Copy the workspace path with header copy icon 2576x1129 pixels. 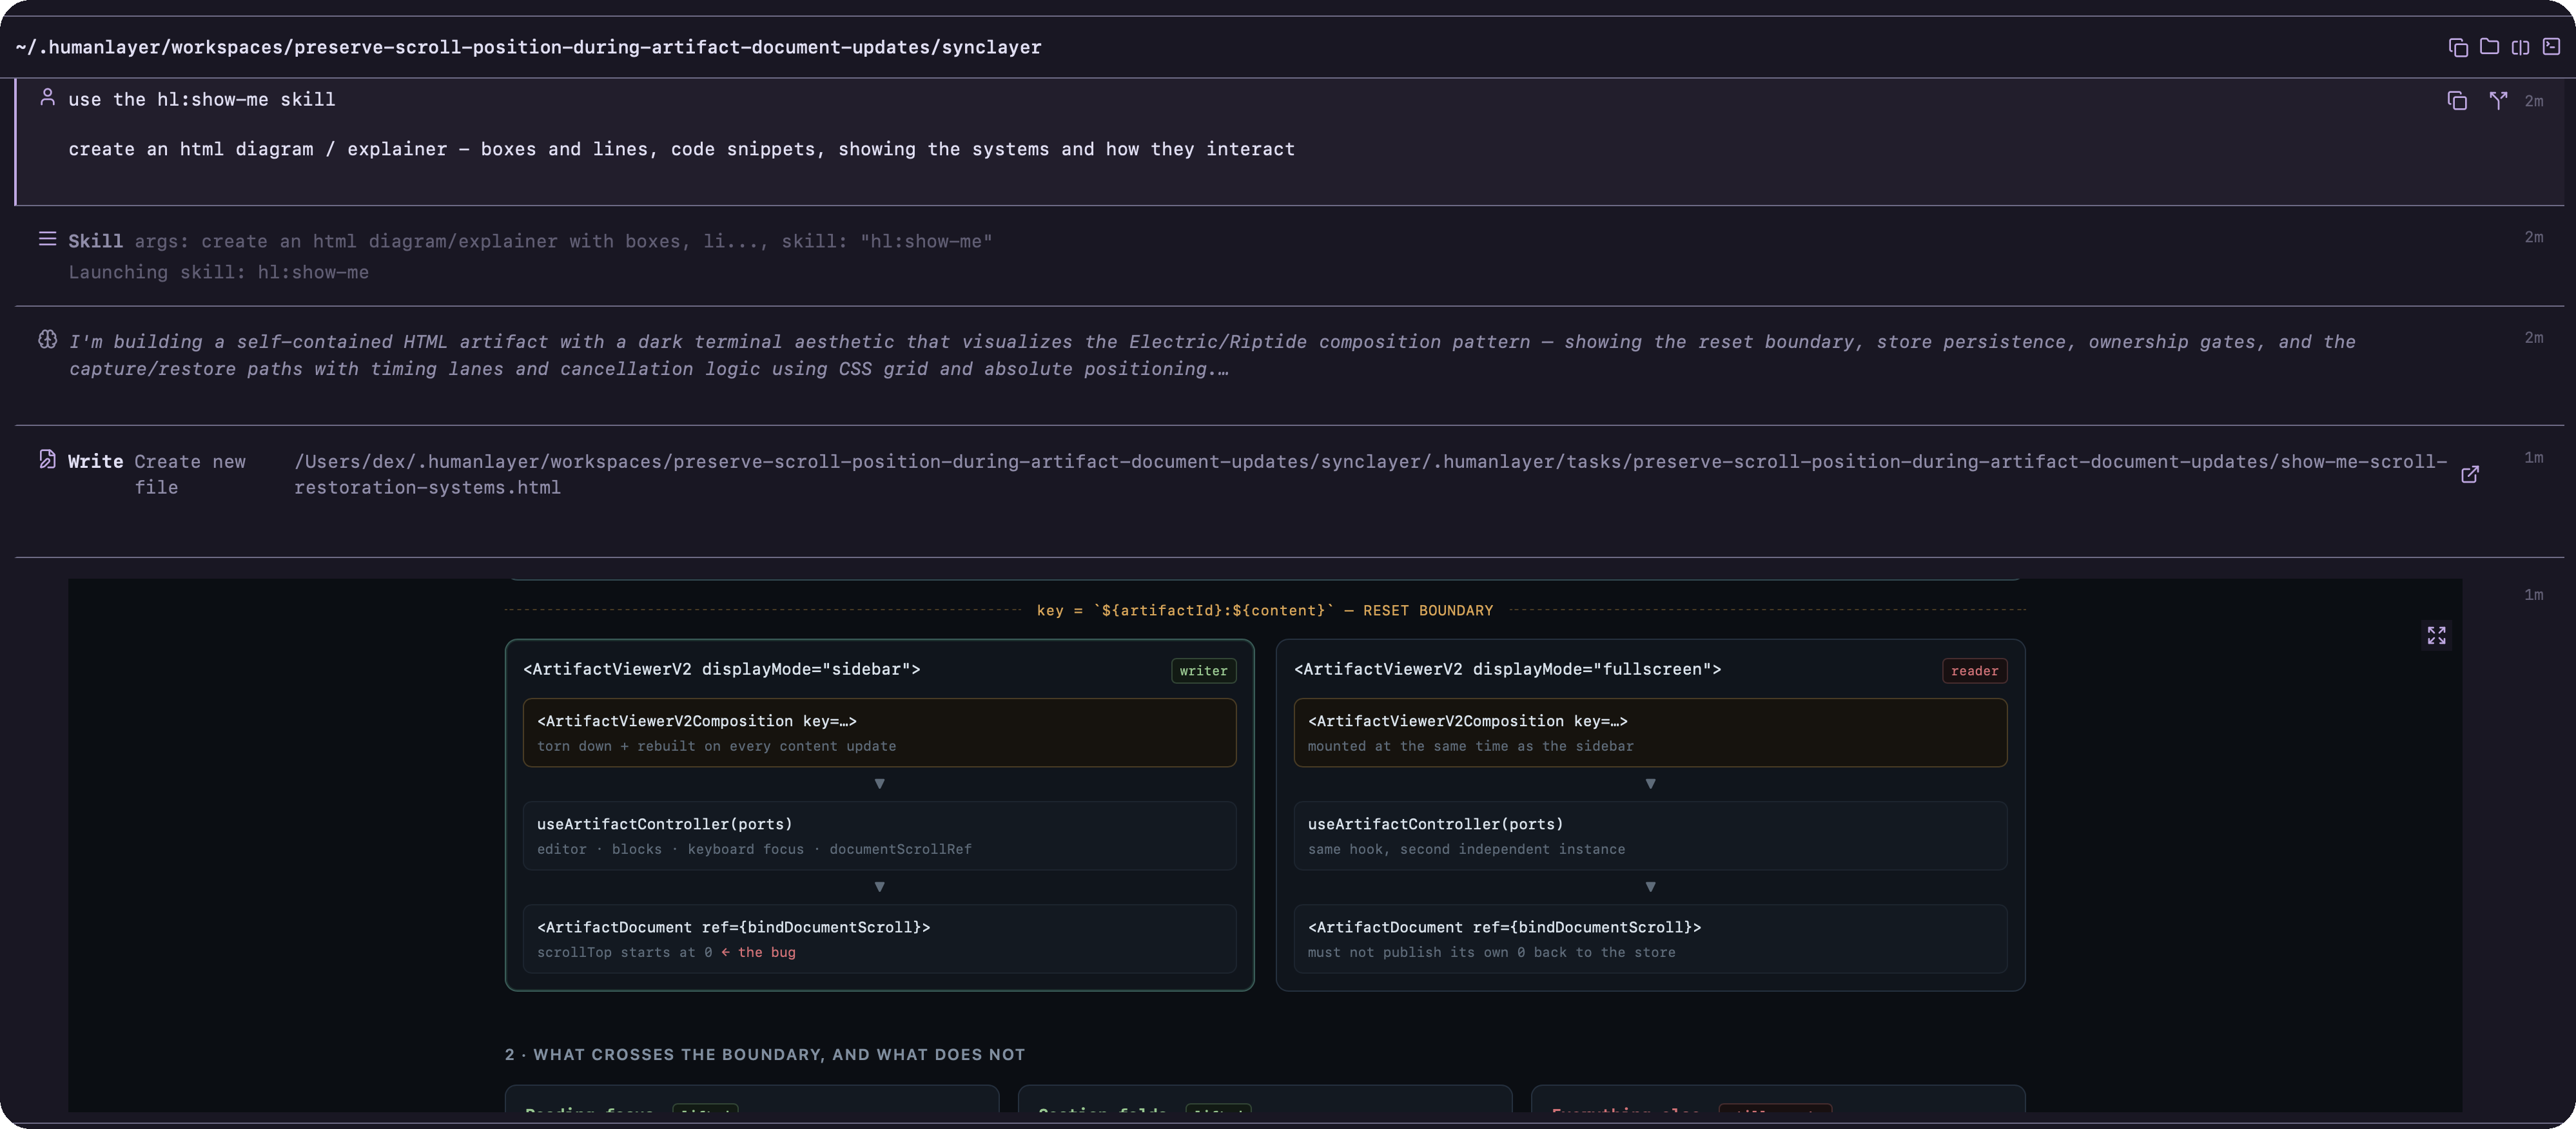point(2458,47)
